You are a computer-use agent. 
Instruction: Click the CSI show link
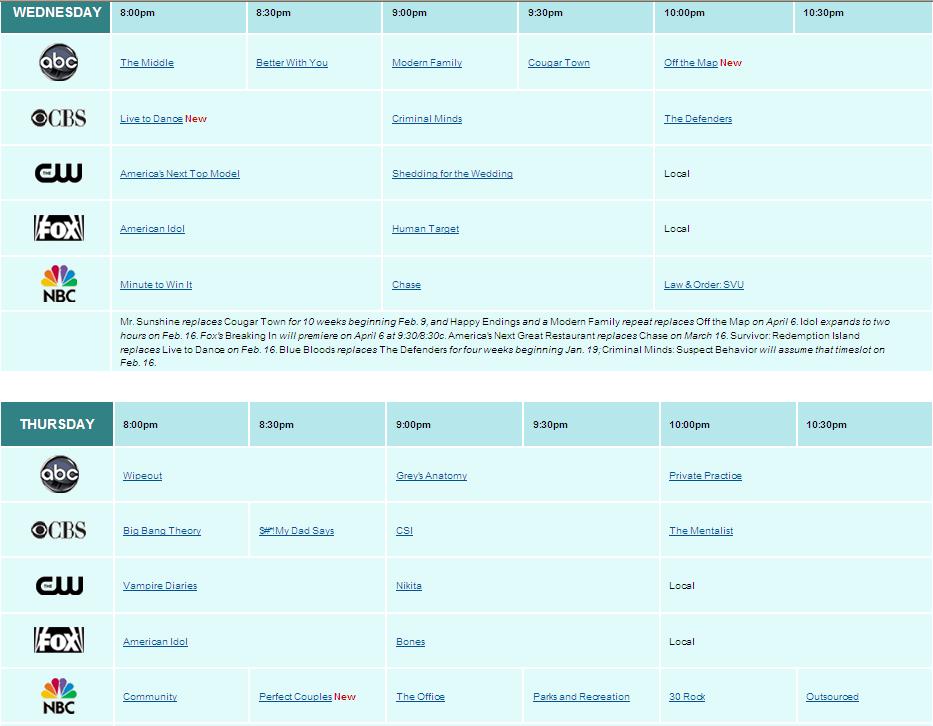pyautogui.click(x=405, y=530)
